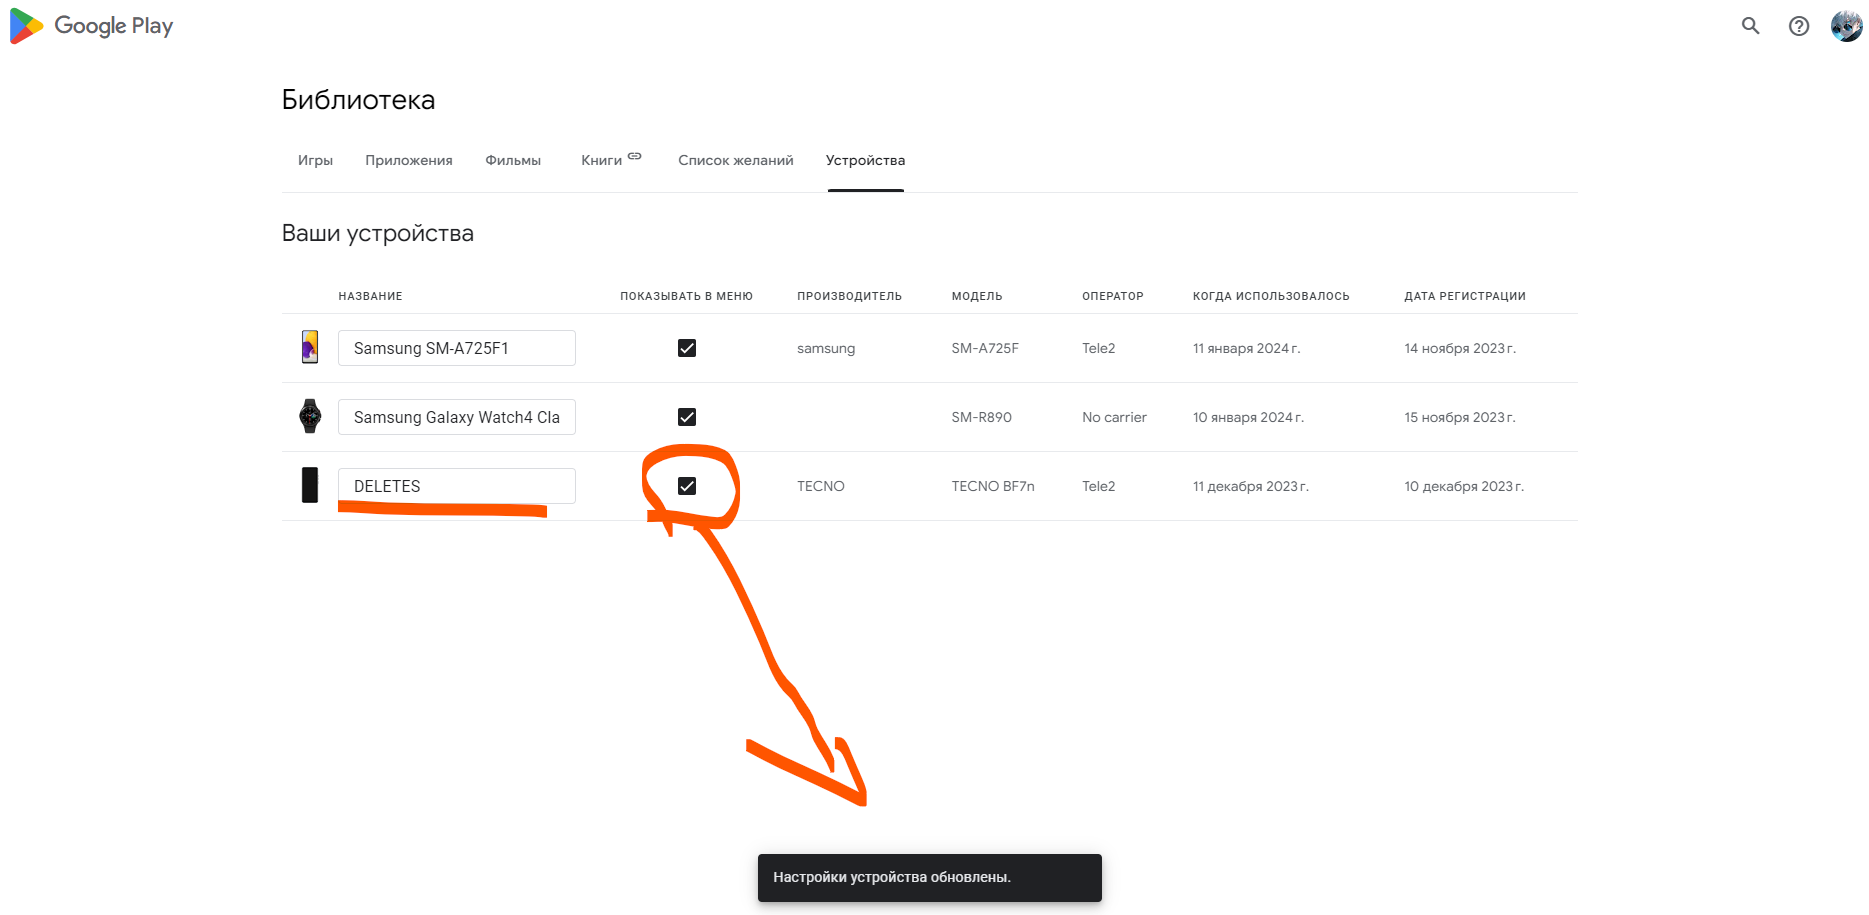Click the ПОКАЗЫВАТЬ В МЕНЮ column header
Viewport: 1869px width, 915px height.
pyautogui.click(x=686, y=296)
